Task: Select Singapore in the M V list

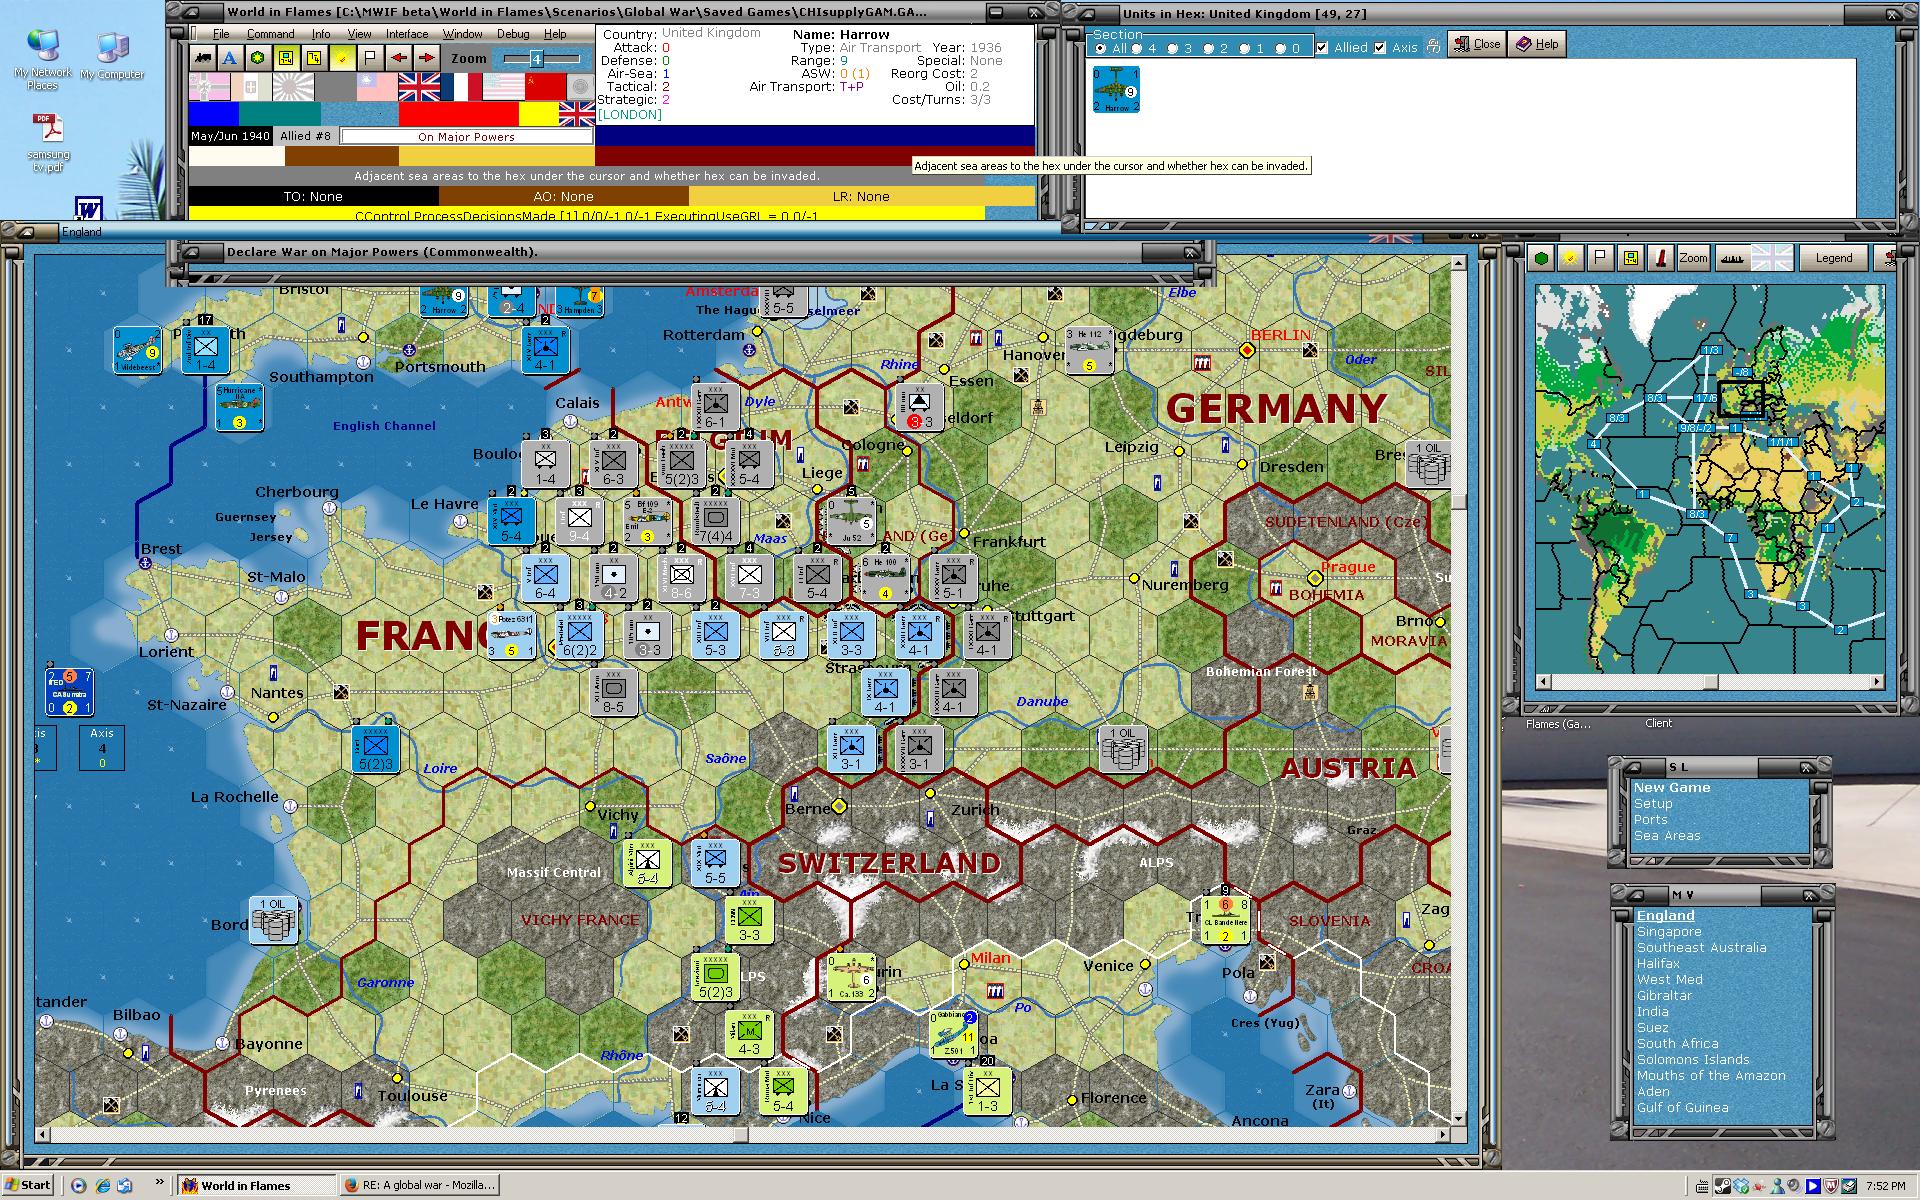Action: coord(1669,931)
